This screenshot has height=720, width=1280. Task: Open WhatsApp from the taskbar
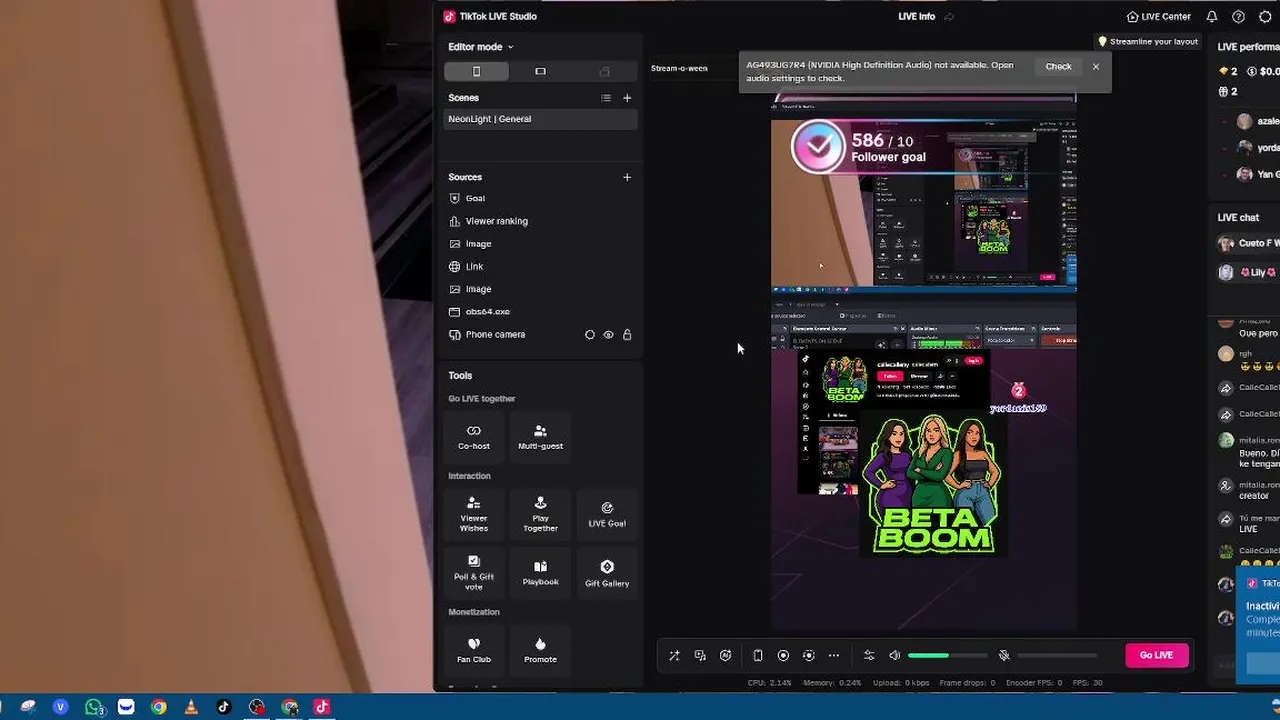tap(94, 707)
